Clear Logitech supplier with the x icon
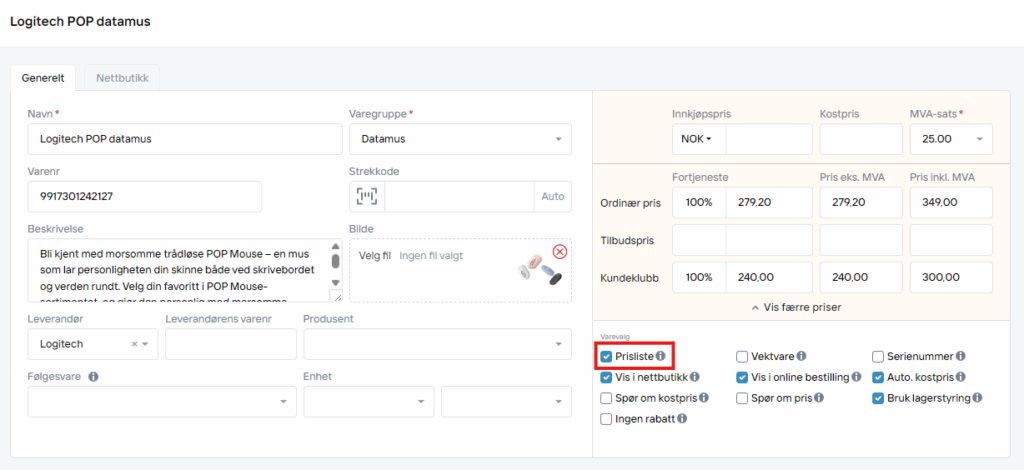 [134, 344]
